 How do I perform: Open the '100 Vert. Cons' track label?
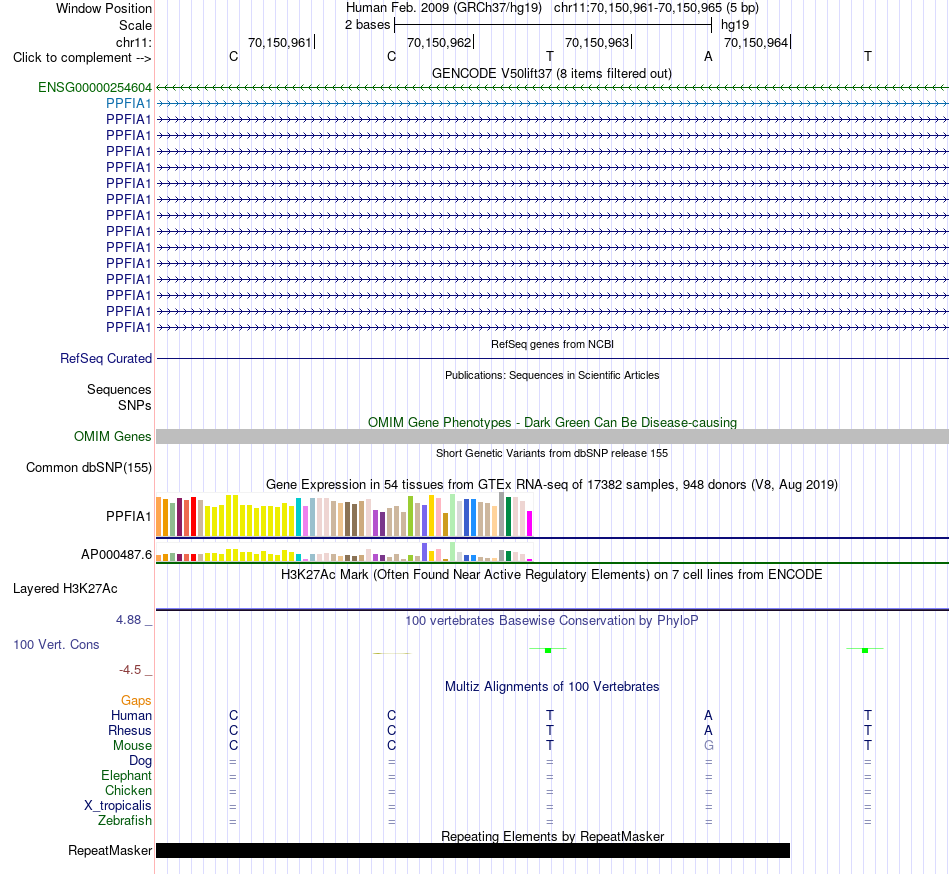click(56, 644)
